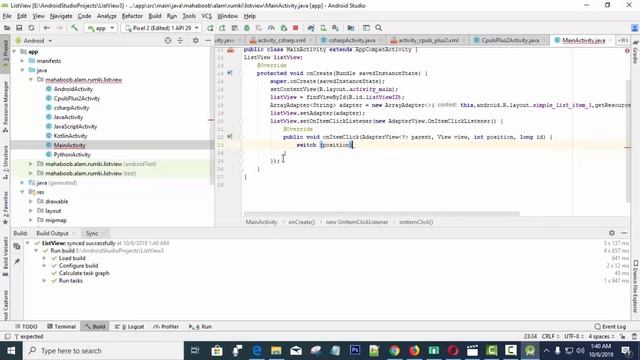
Task: Click the Windows Start button
Action: coord(11,351)
